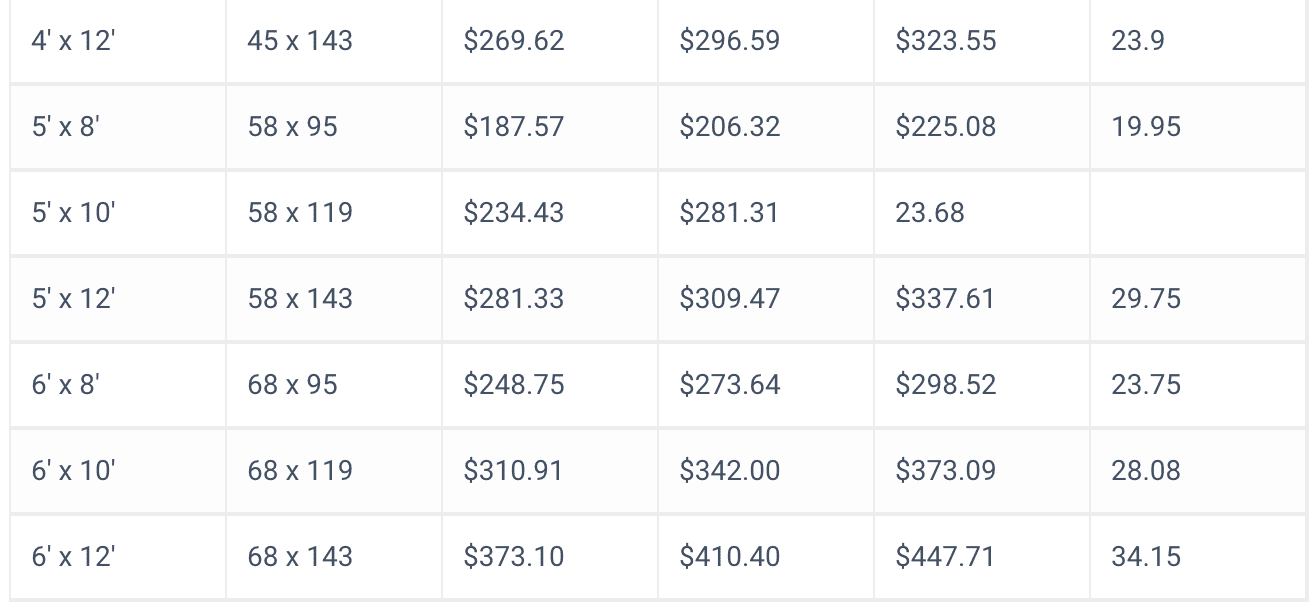The height and width of the screenshot is (614, 1316).
Task: Select the $296.59 price cell
Action: tap(730, 41)
